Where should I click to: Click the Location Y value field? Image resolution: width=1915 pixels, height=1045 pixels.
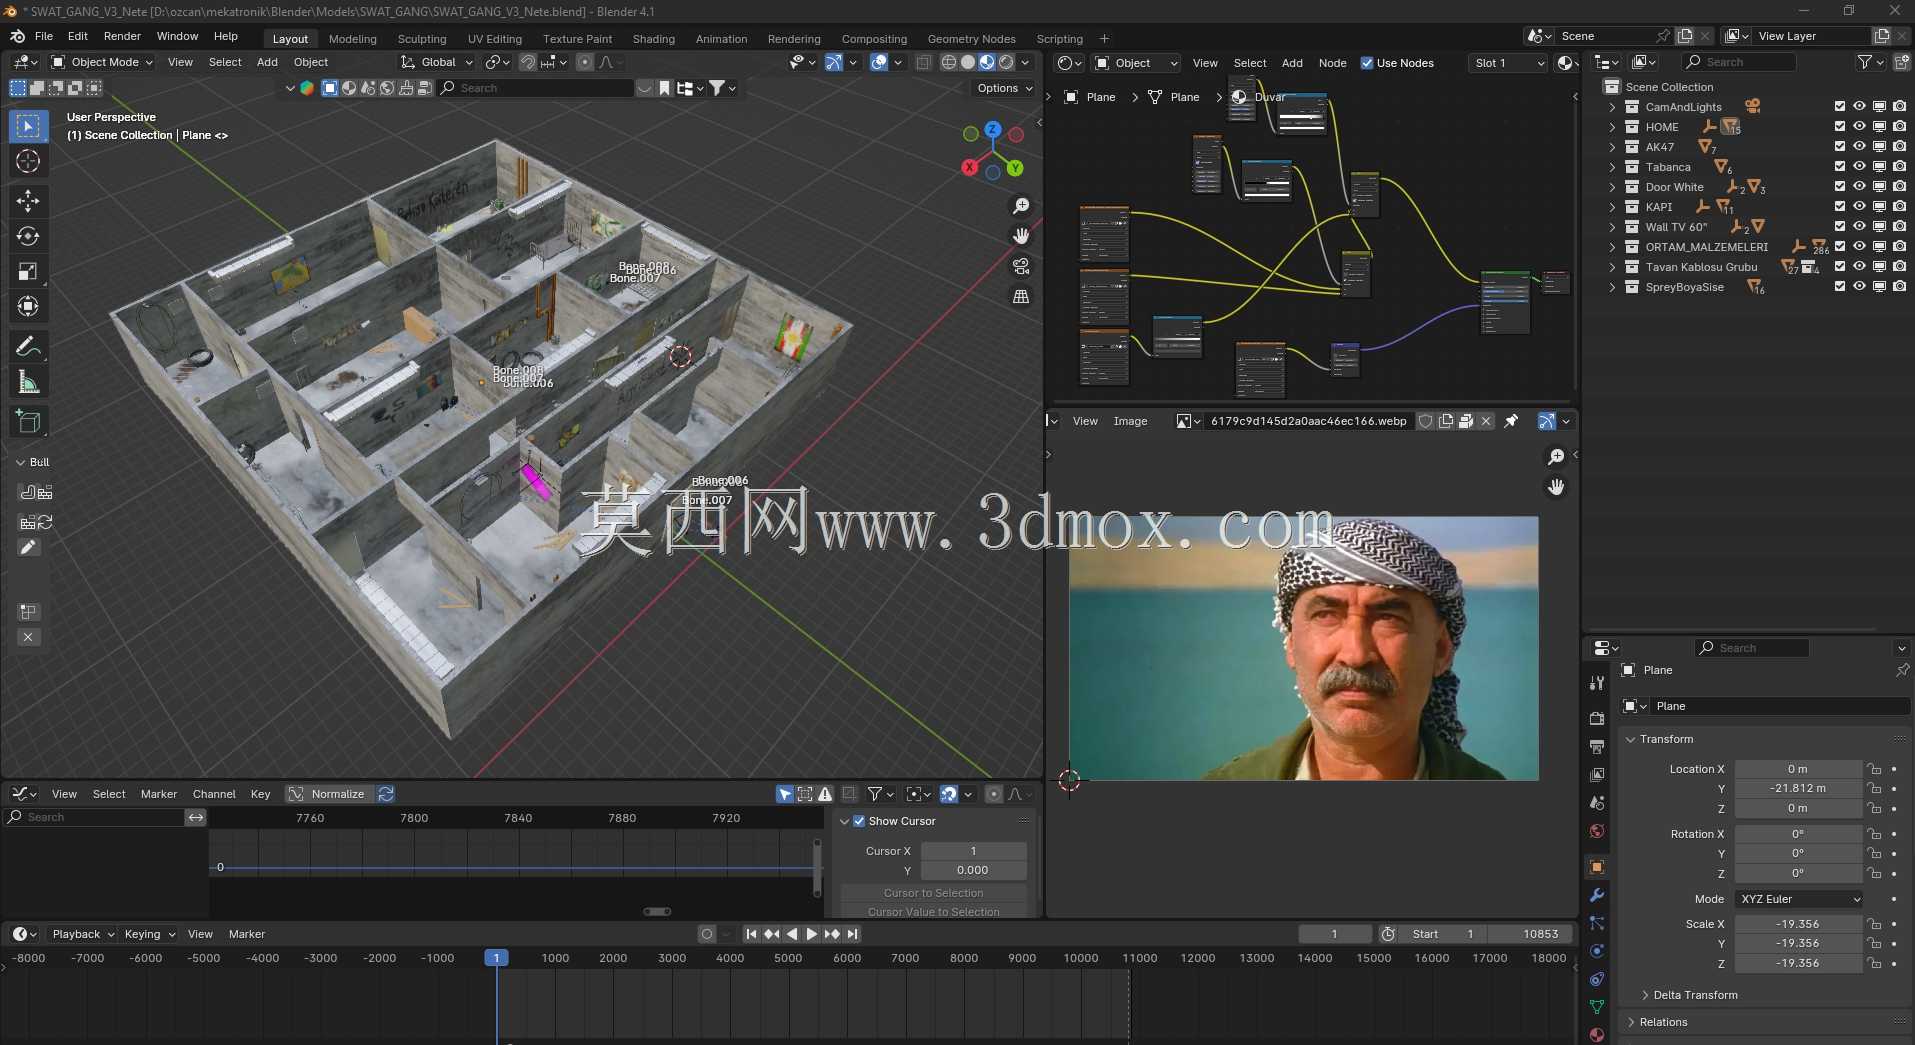1798,788
